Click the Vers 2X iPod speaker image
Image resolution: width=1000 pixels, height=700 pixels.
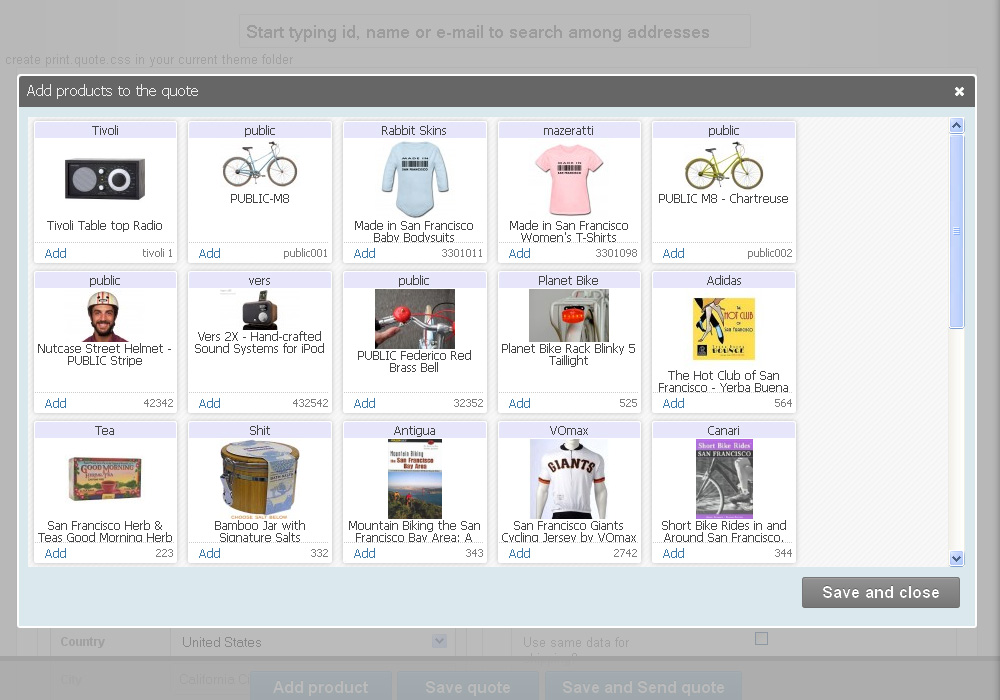click(260, 310)
